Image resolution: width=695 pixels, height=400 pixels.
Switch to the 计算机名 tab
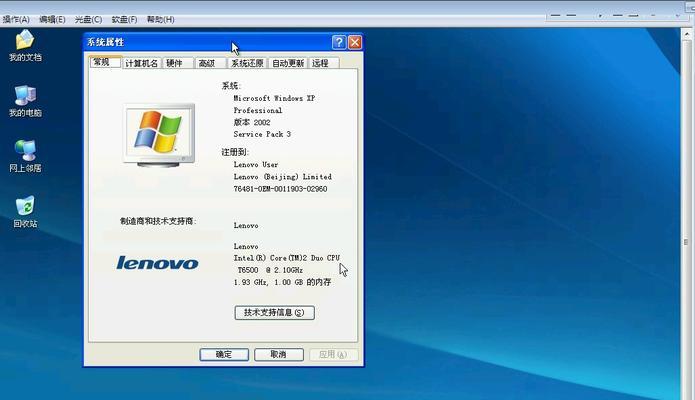pyautogui.click(x=141, y=63)
